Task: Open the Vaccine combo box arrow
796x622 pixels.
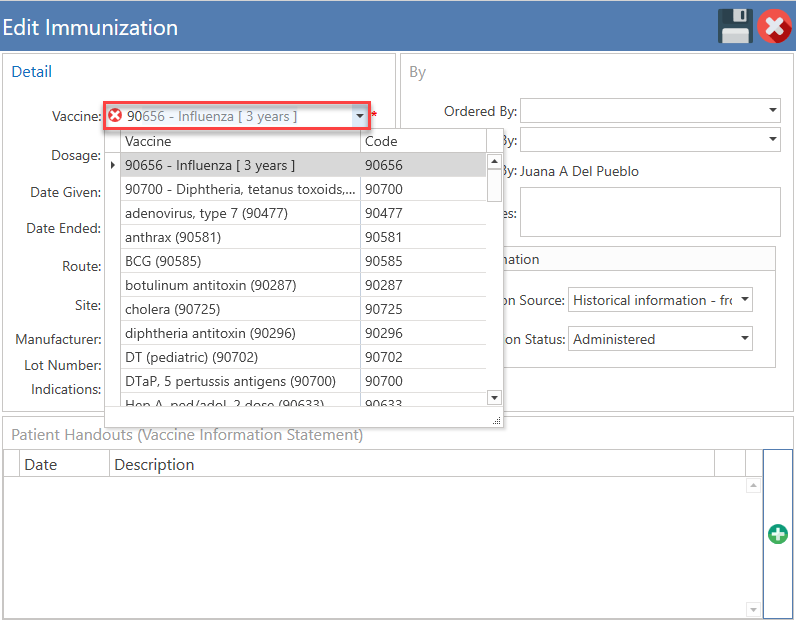Action: [x=359, y=116]
